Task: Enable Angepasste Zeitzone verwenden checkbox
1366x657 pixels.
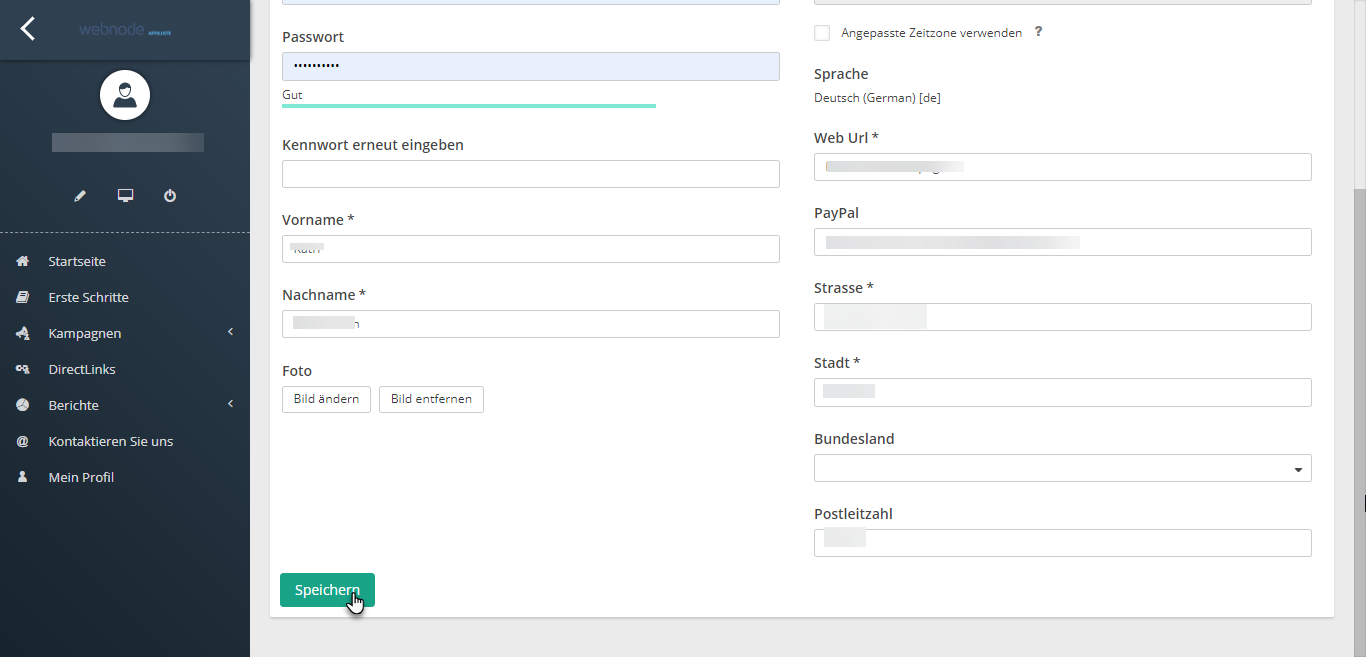Action: click(822, 33)
